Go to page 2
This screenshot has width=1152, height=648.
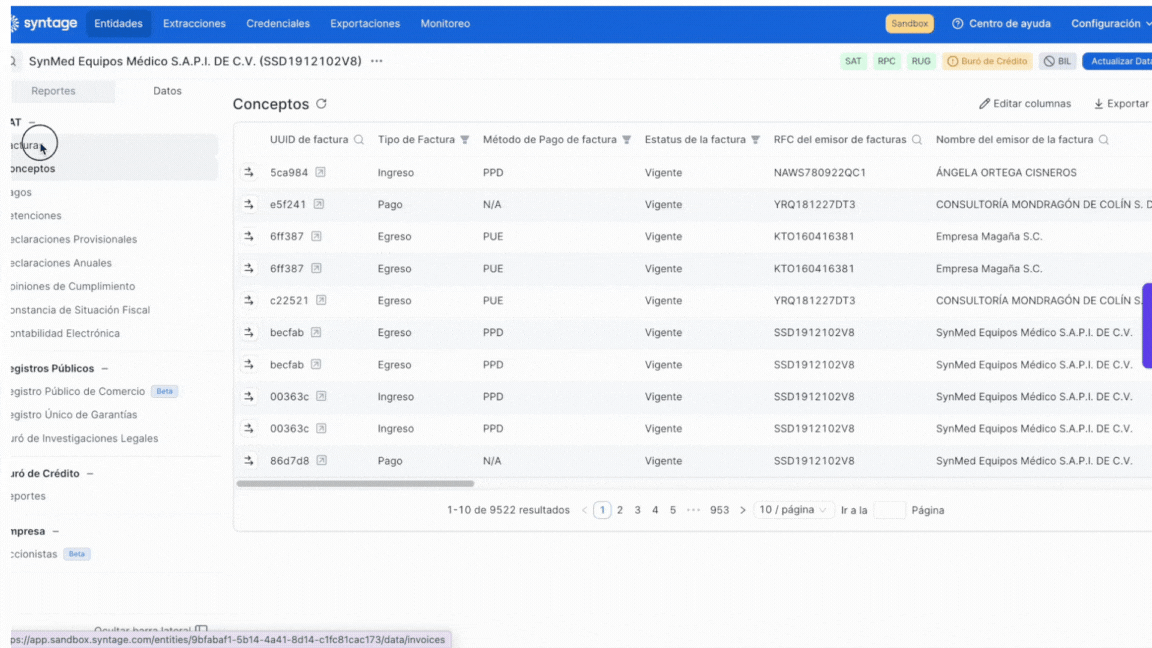(x=620, y=510)
